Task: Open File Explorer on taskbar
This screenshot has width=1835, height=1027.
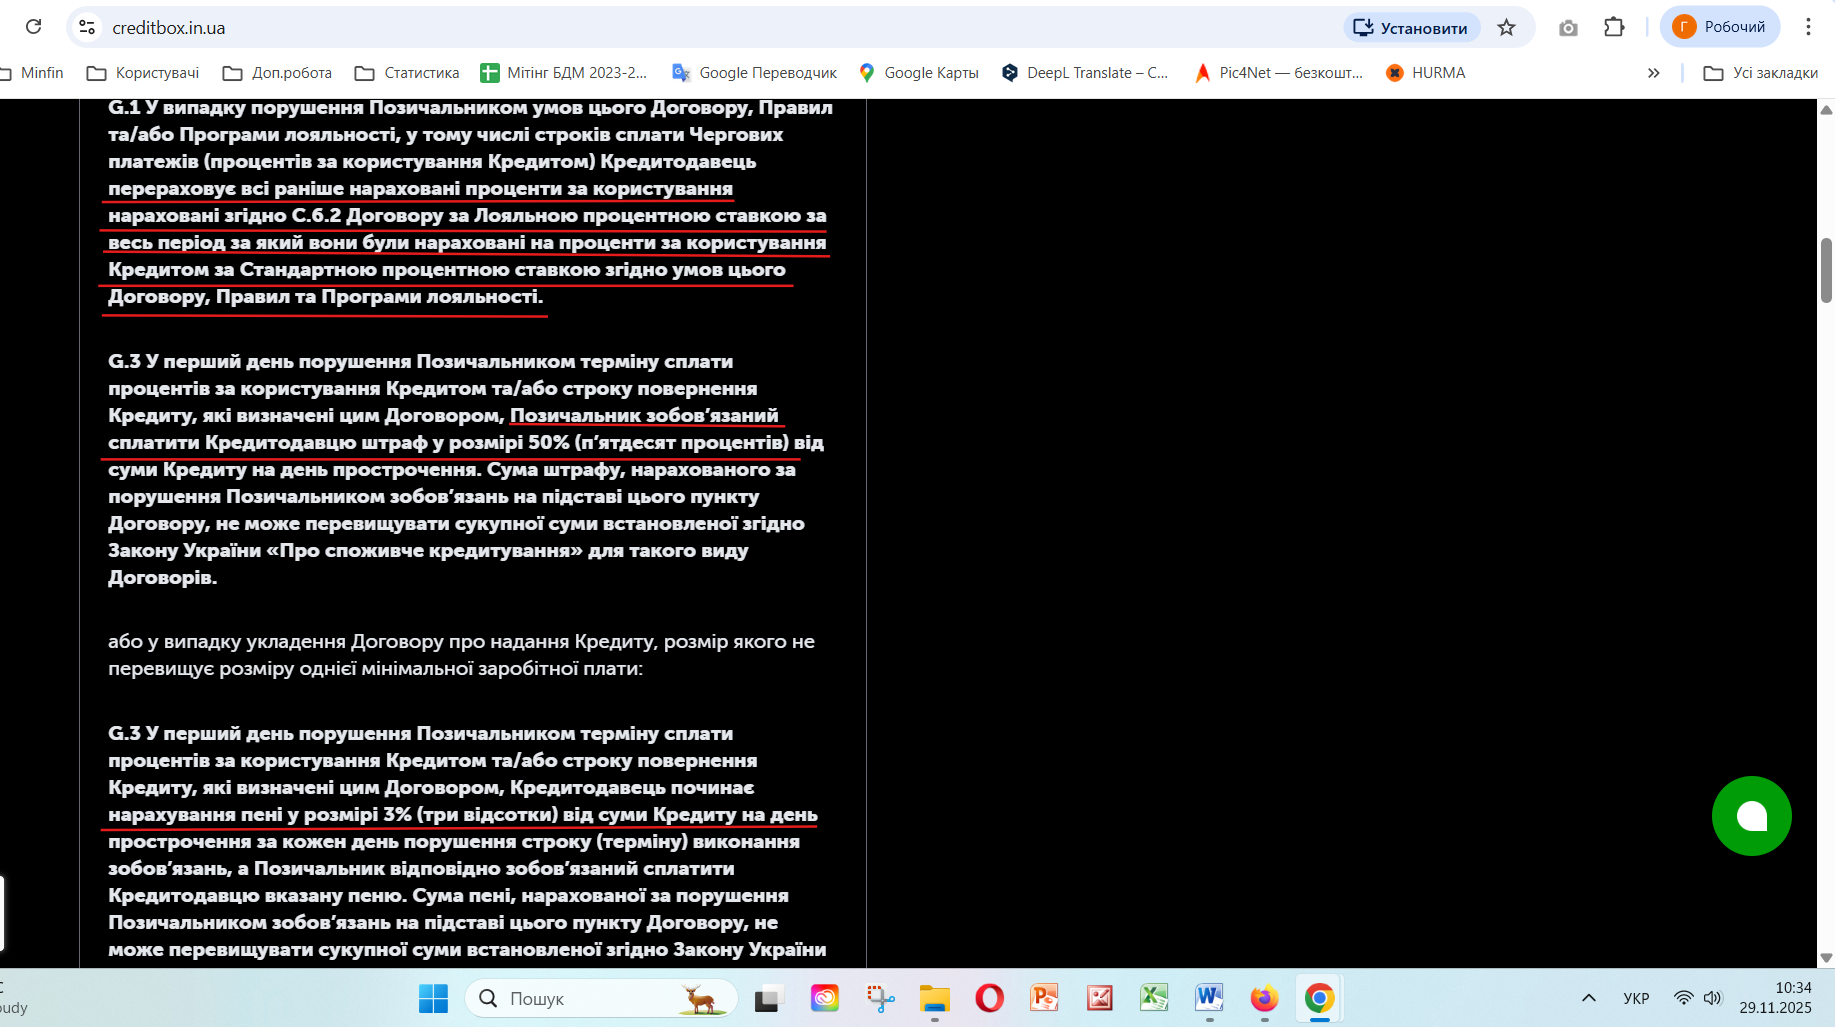Action: (x=935, y=998)
